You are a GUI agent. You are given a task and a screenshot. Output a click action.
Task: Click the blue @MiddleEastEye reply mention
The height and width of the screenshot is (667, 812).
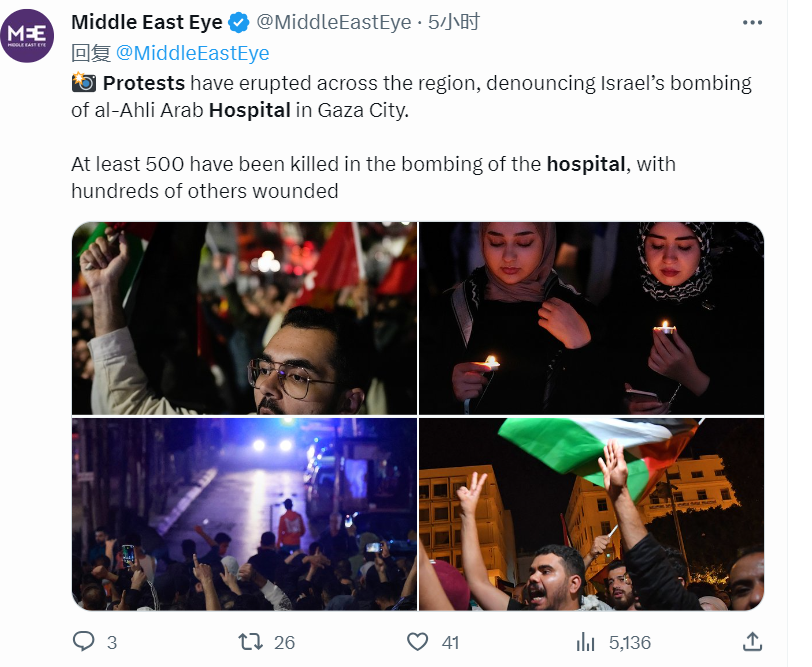(x=192, y=53)
